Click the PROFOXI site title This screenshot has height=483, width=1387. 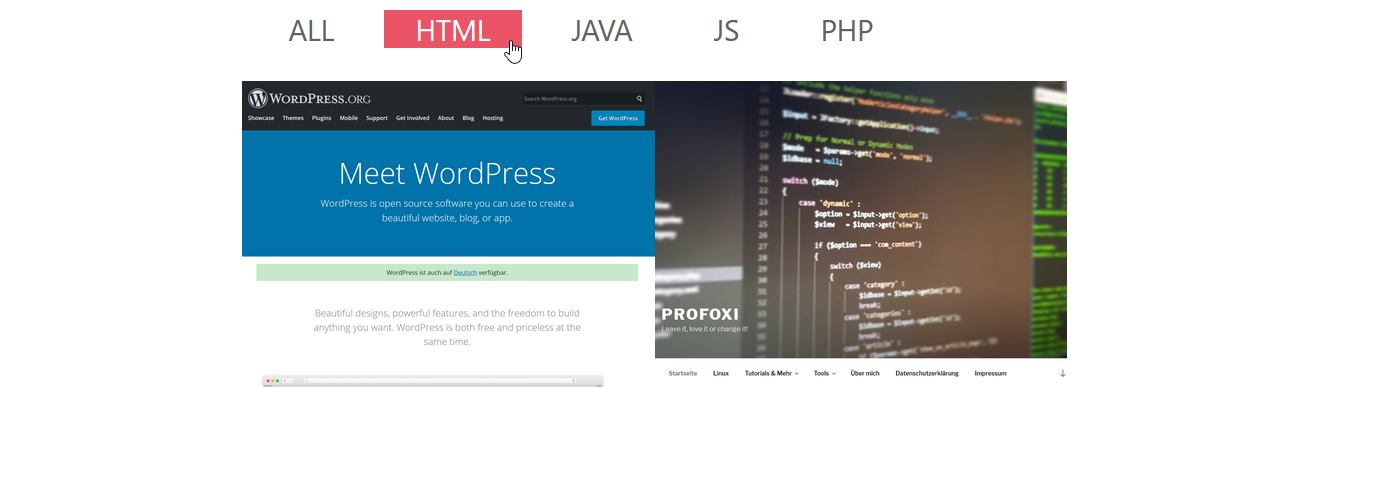click(700, 314)
